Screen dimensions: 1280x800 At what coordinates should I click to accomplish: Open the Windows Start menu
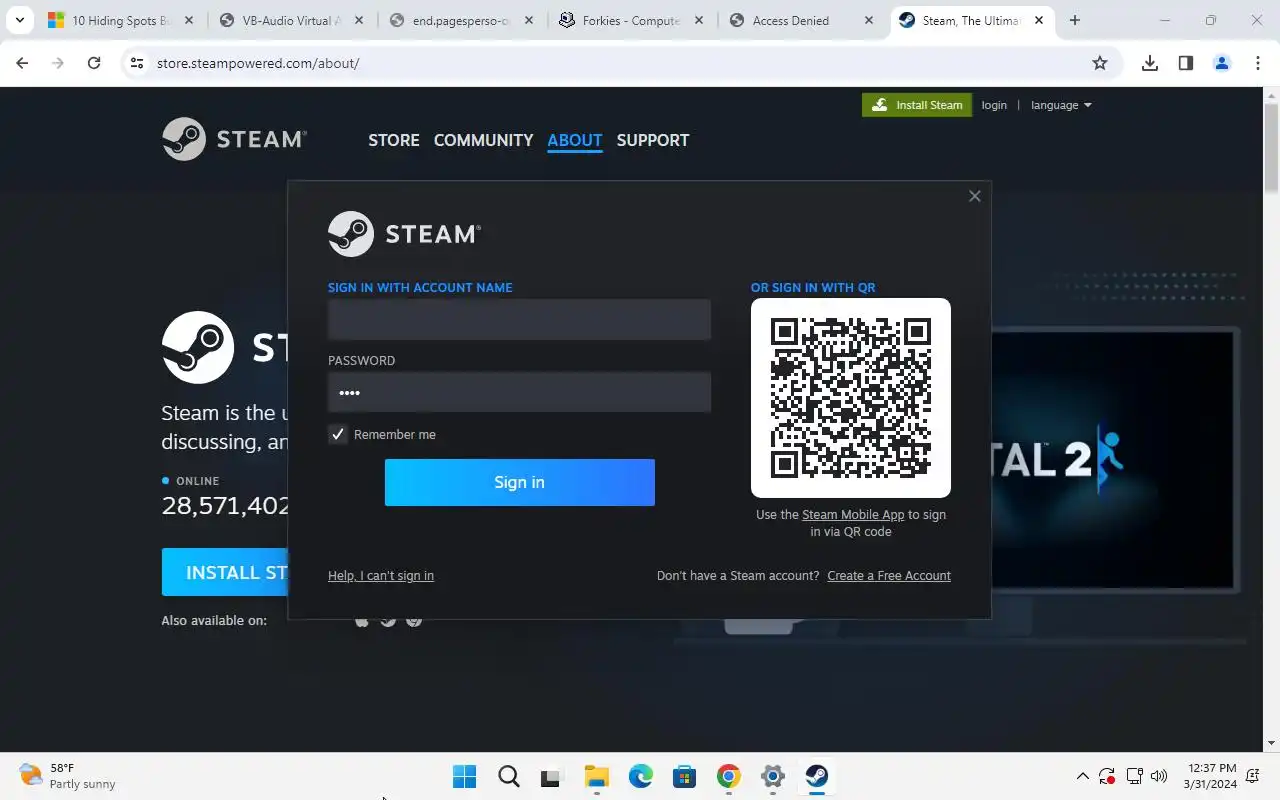[465, 776]
